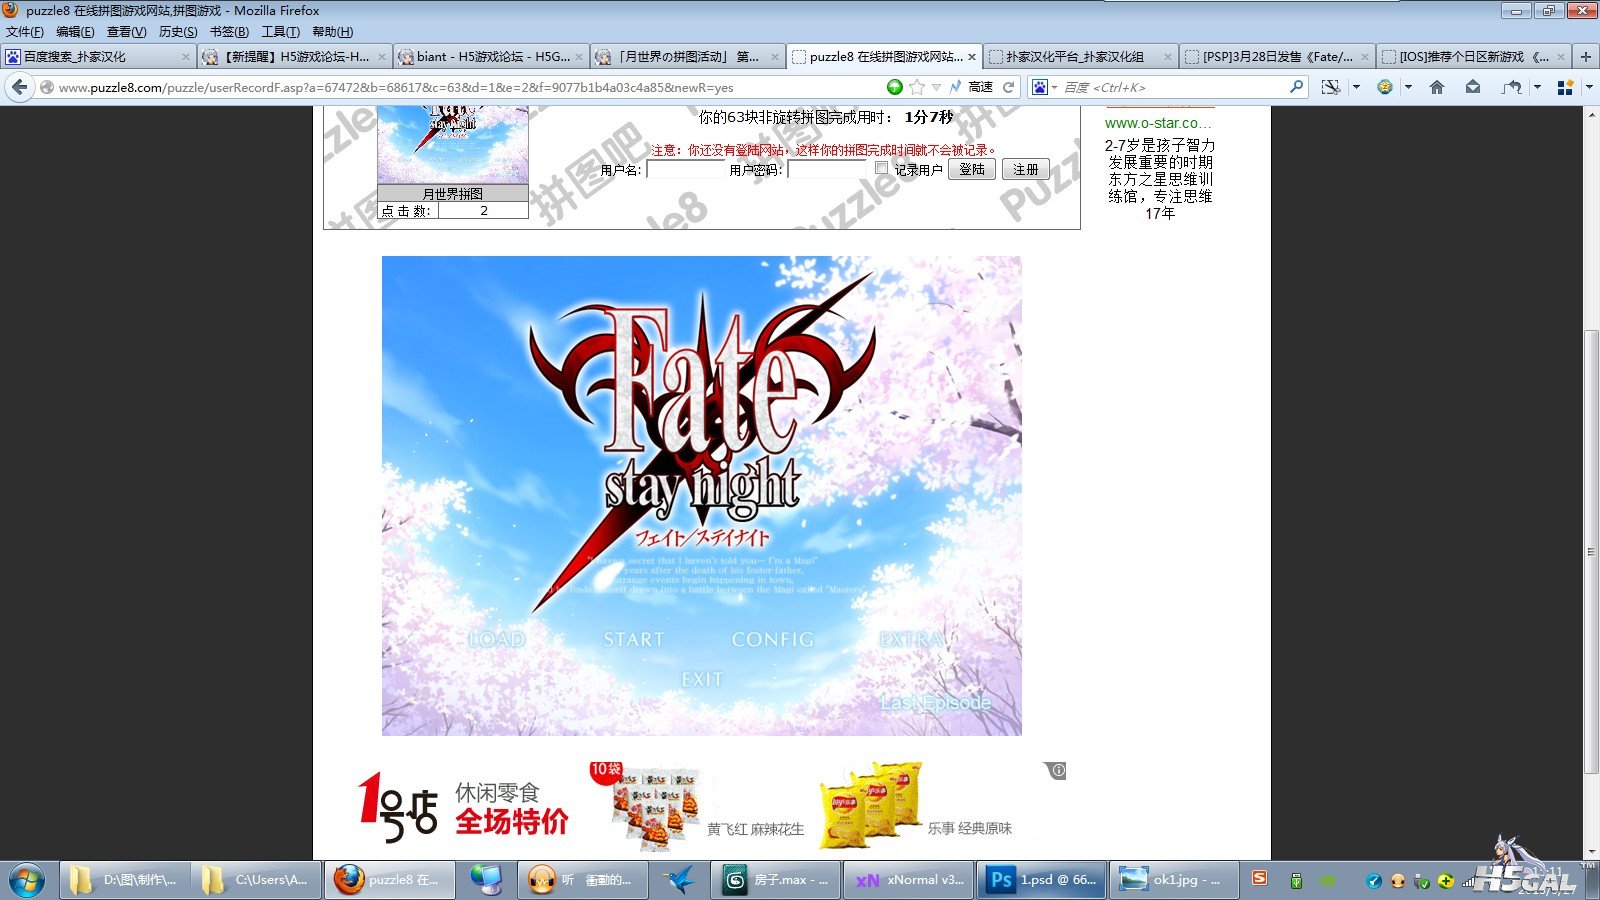1600x900 pixels.
Task: Click the magnifier search icon in search box
Action: [1296, 87]
